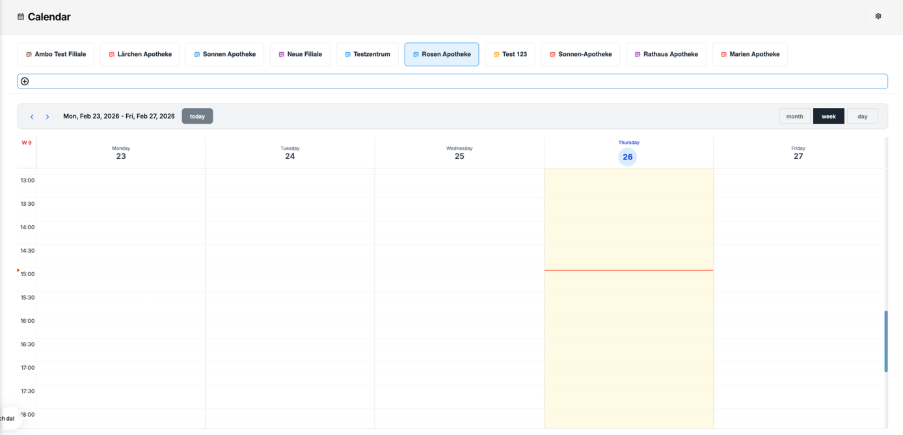Go to next week arrow
This screenshot has width=903, height=435.
(x=47, y=116)
